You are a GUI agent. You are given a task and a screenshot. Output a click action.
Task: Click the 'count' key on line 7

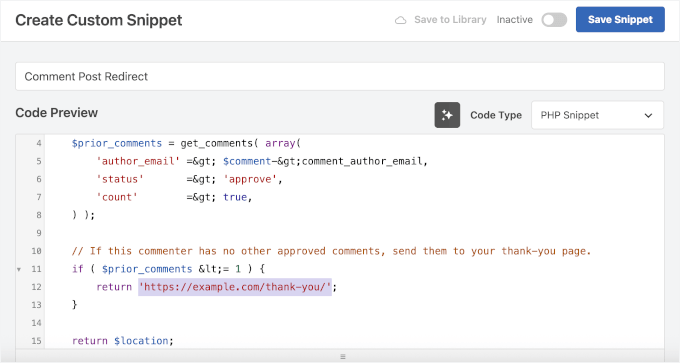point(117,197)
